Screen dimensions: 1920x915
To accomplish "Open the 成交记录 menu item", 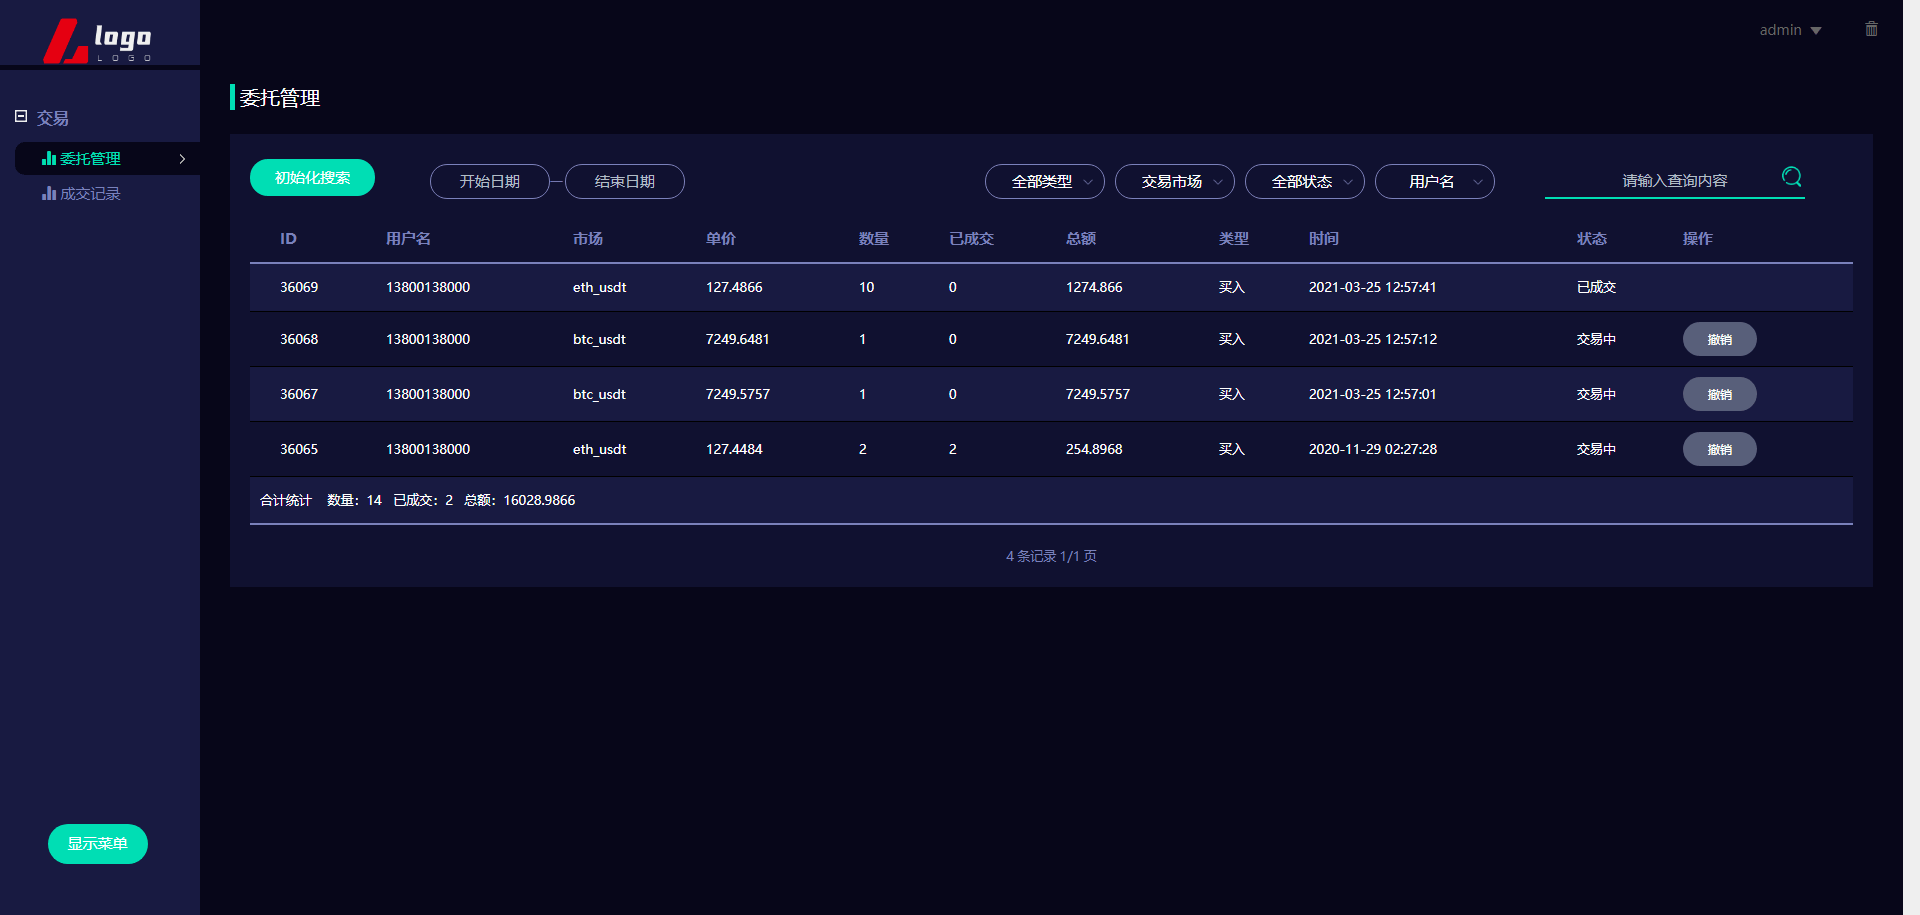I will point(90,194).
